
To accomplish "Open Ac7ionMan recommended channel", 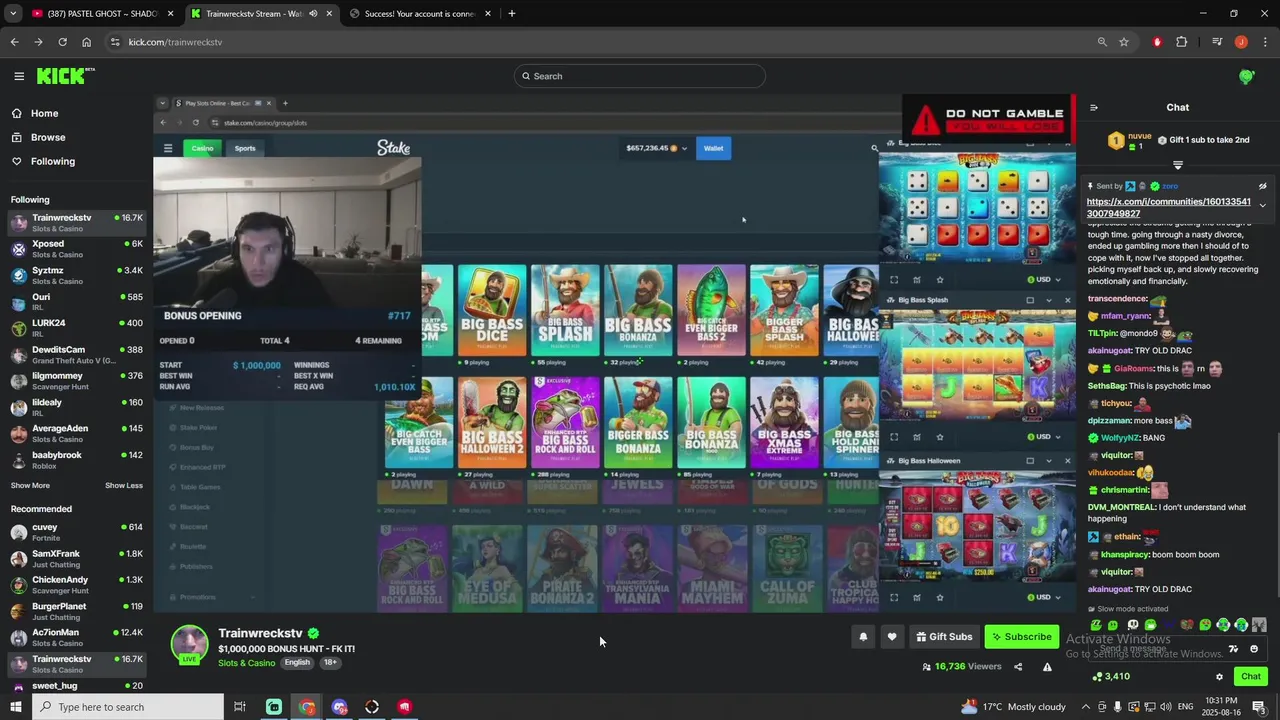I will pos(76,637).
